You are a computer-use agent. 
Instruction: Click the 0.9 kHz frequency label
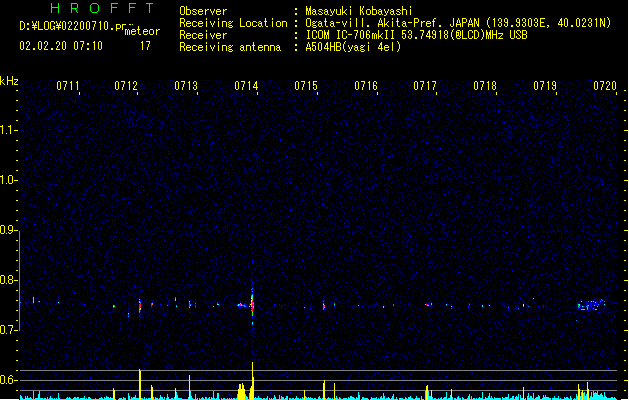[8, 230]
